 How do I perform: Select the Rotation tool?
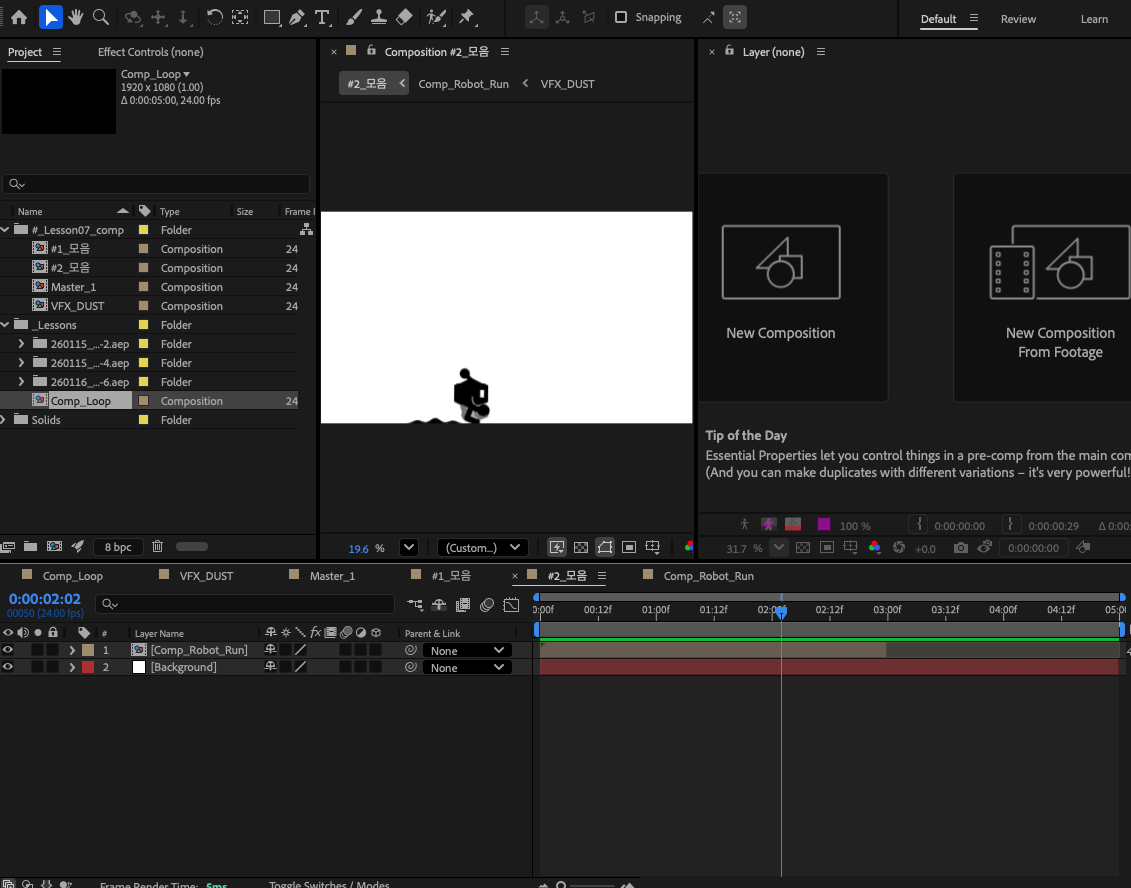214,17
